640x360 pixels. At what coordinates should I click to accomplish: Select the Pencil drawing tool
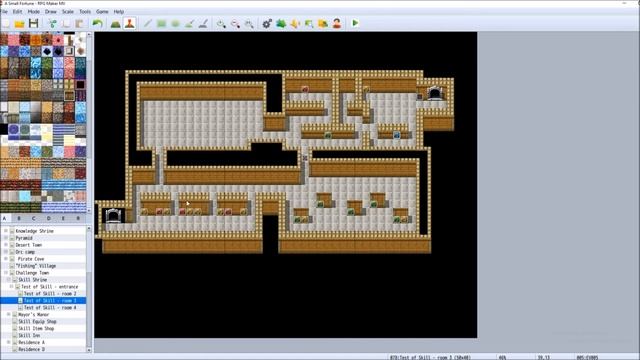tap(148, 23)
